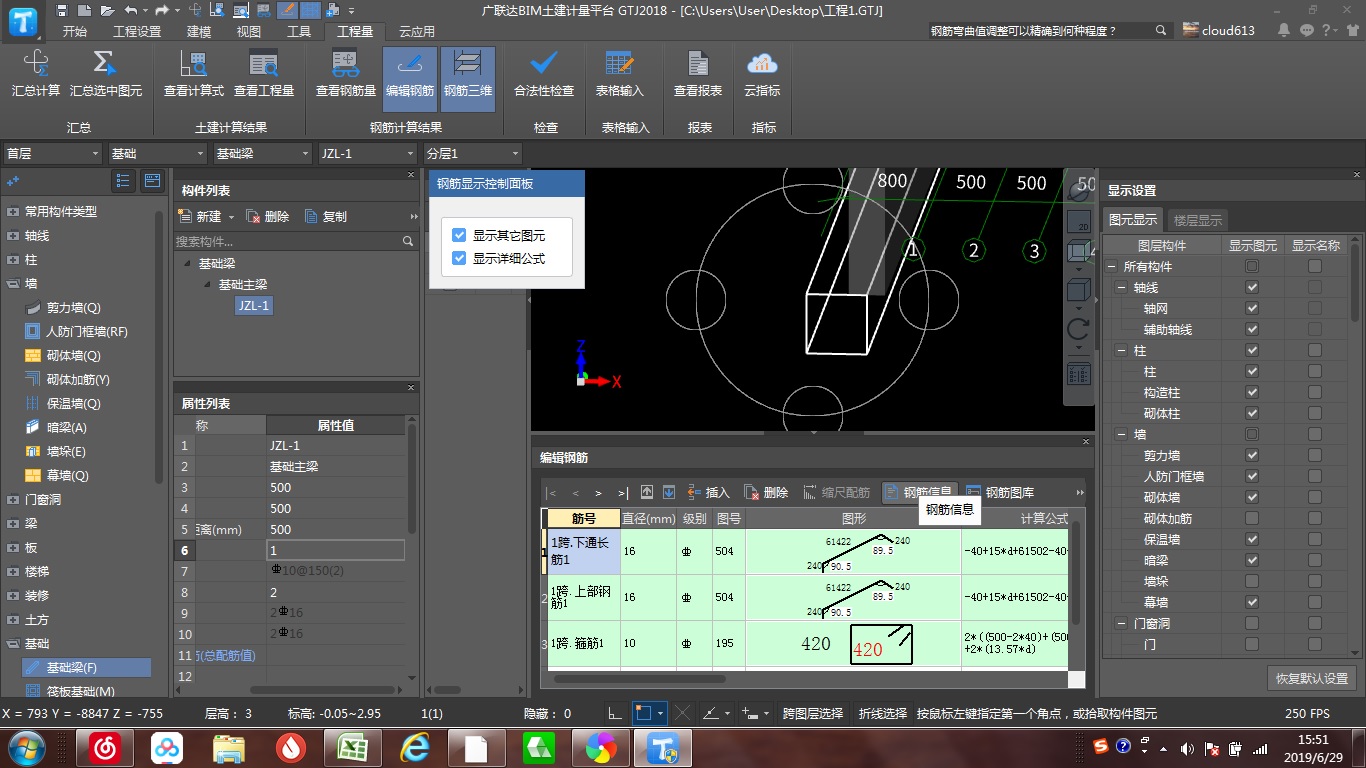Open 表格输入 tool
This screenshot has width=1366, height=768.
620,73
